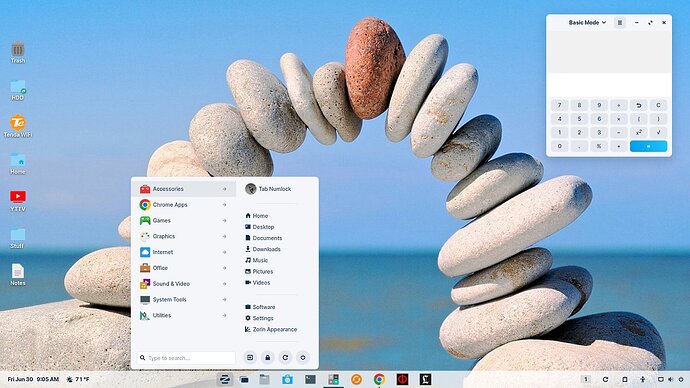
Task: Click the left parenthesis key
Action: pos(639,119)
